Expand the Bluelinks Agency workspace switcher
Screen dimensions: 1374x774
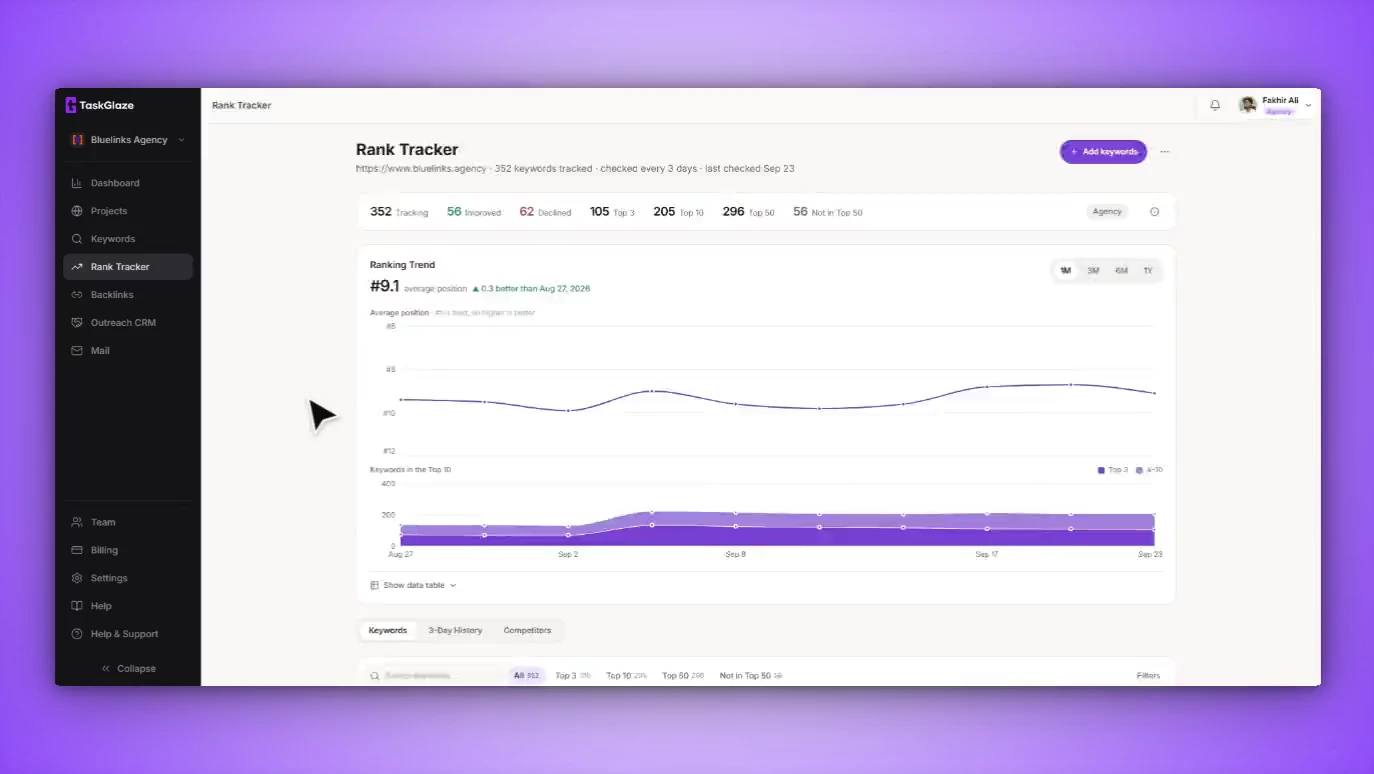pos(128,140)
